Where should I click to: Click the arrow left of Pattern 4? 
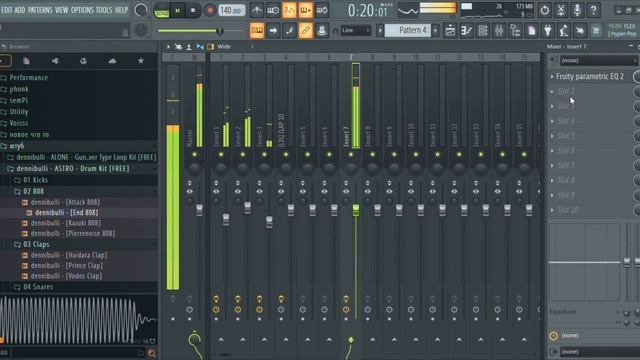pyautogui.click(x=380, y=31)
